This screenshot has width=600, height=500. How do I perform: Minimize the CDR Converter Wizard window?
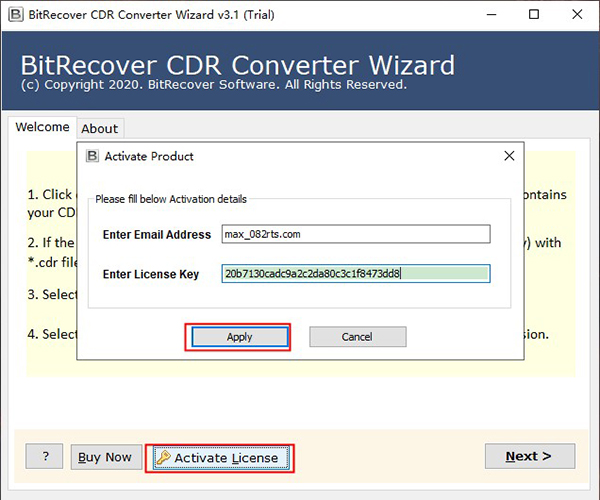coord(491,15)
